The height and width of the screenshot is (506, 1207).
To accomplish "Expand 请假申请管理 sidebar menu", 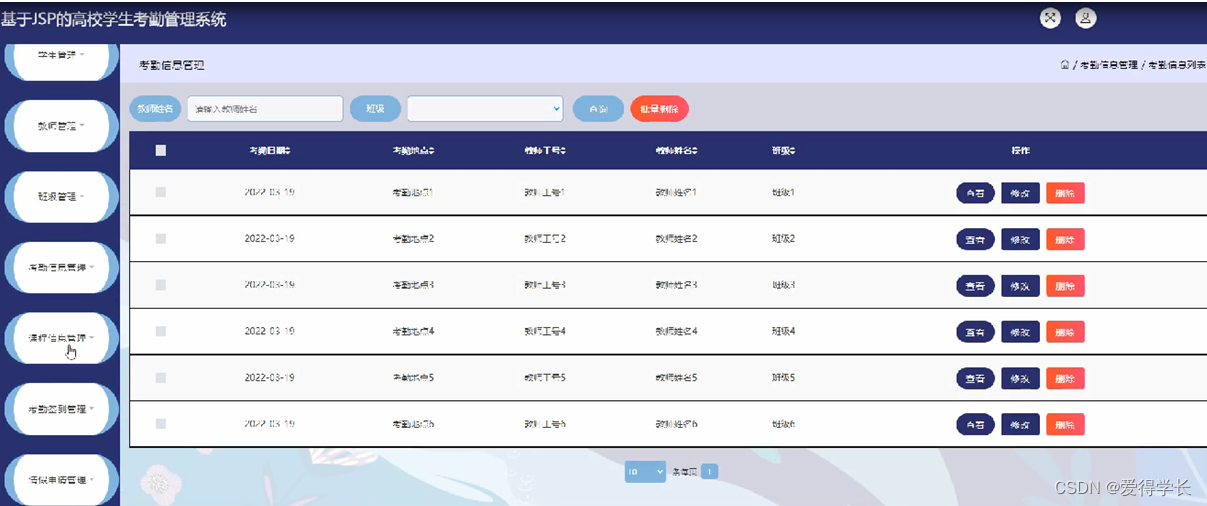I will [x=61, y=479].
